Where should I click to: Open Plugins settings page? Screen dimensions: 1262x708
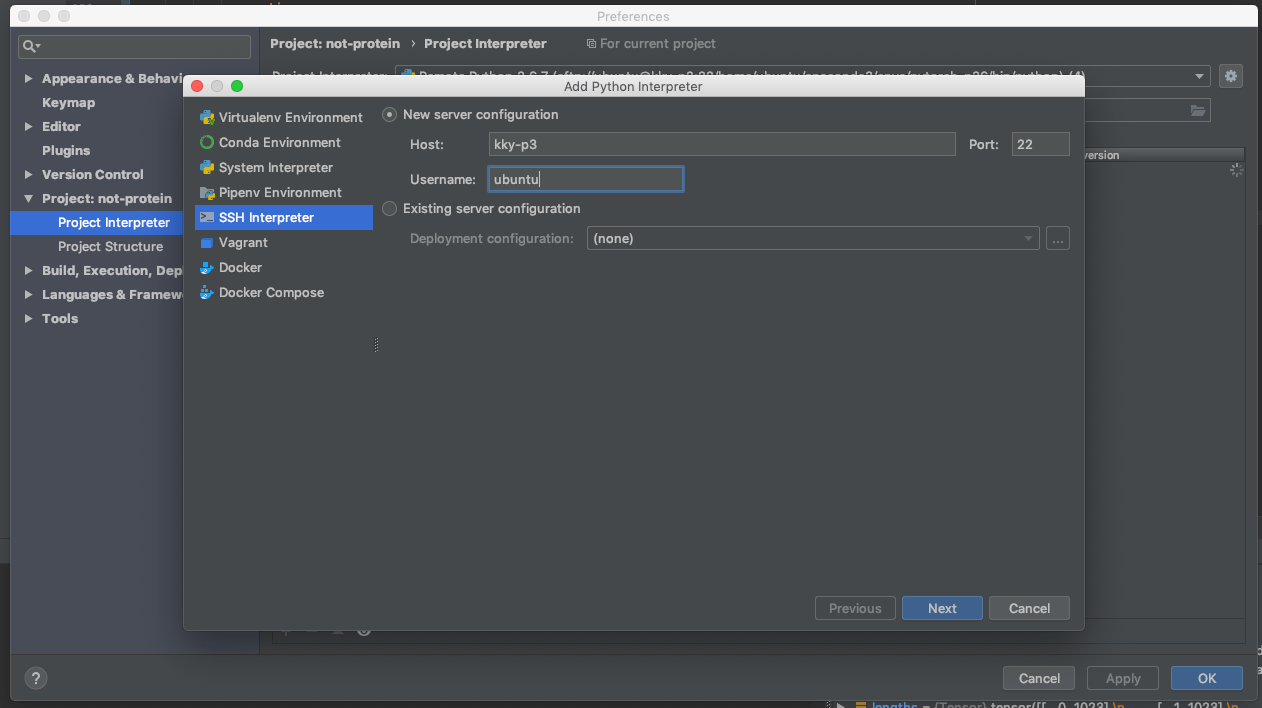click(x=66, y=150)
